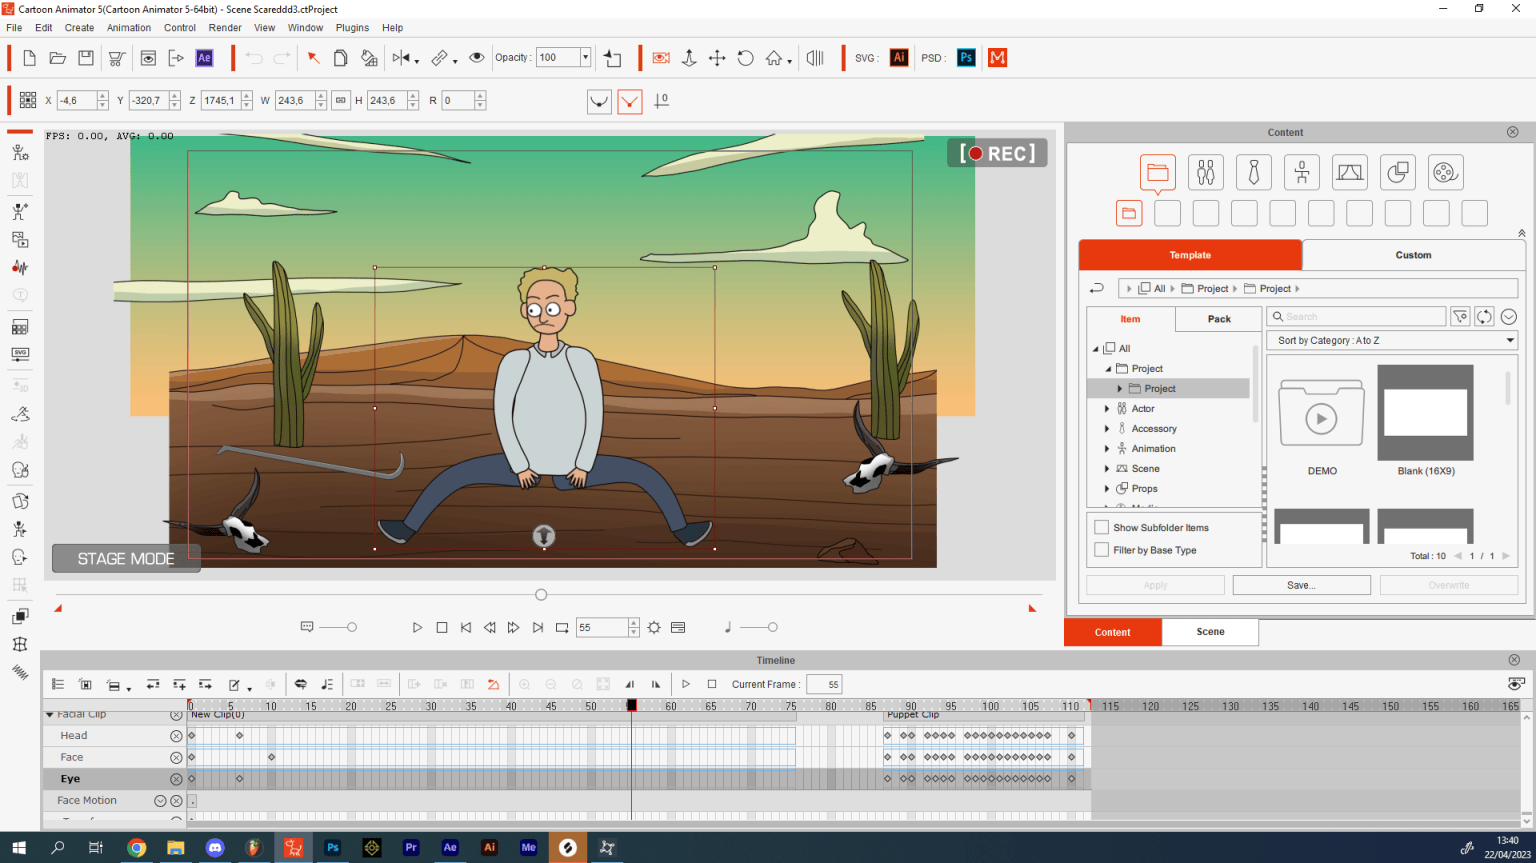Enable Show Subfolder Items checkbox
This screenshot has width=1536, height=863.
[x=1102, y=528]
